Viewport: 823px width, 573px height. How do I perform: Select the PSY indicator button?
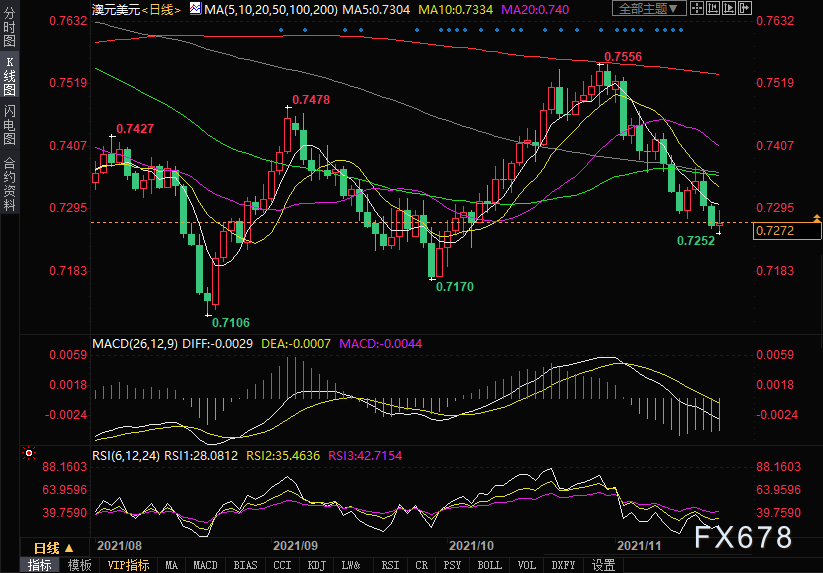[452, 565]
